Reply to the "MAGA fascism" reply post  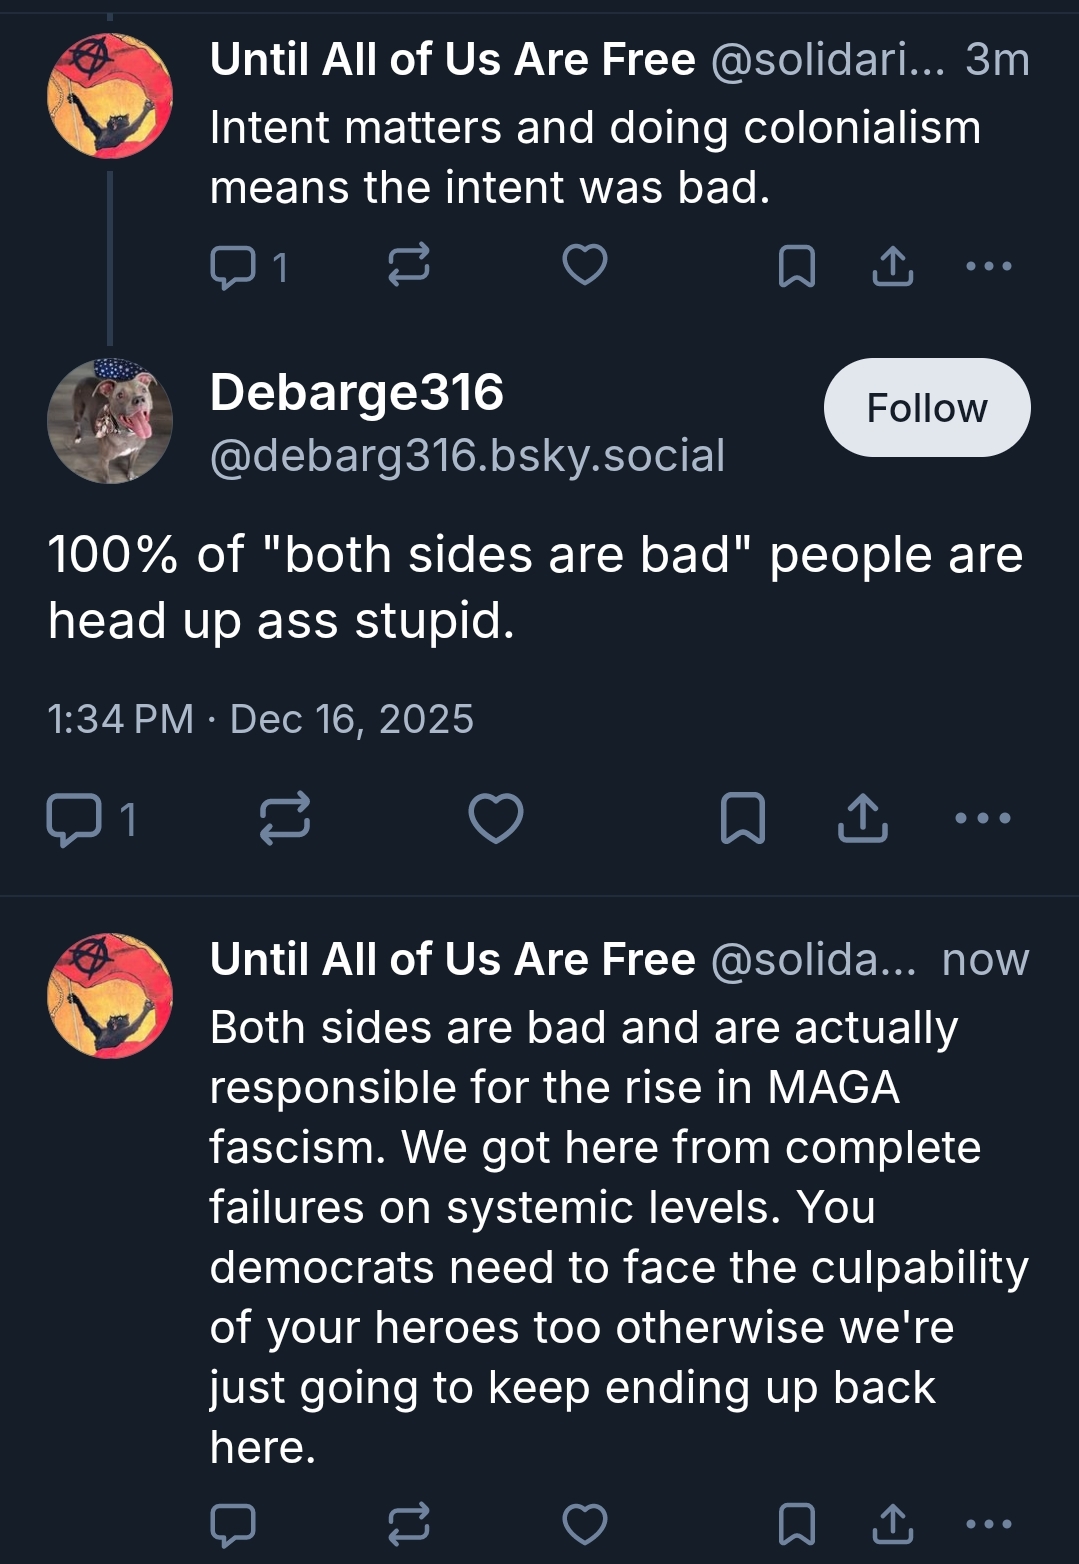(x=233, y=1525)
